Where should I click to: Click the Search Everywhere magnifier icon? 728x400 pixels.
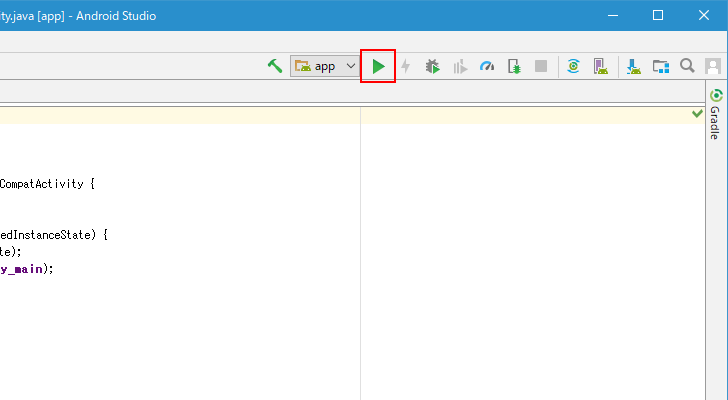click(687, 66)
